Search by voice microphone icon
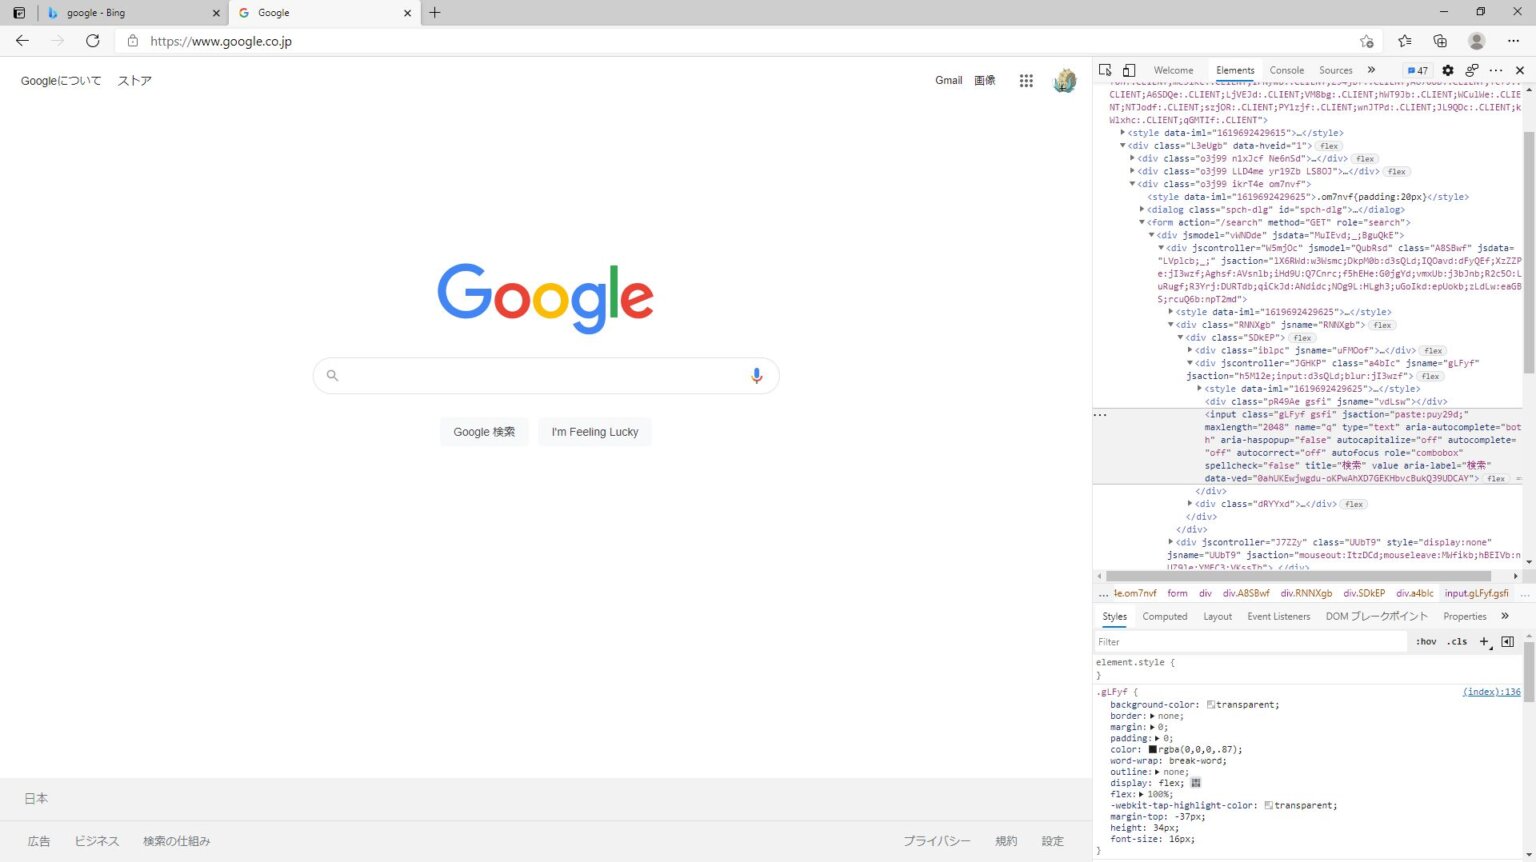This screenshot has width=1536, height=862. (756, 375)
